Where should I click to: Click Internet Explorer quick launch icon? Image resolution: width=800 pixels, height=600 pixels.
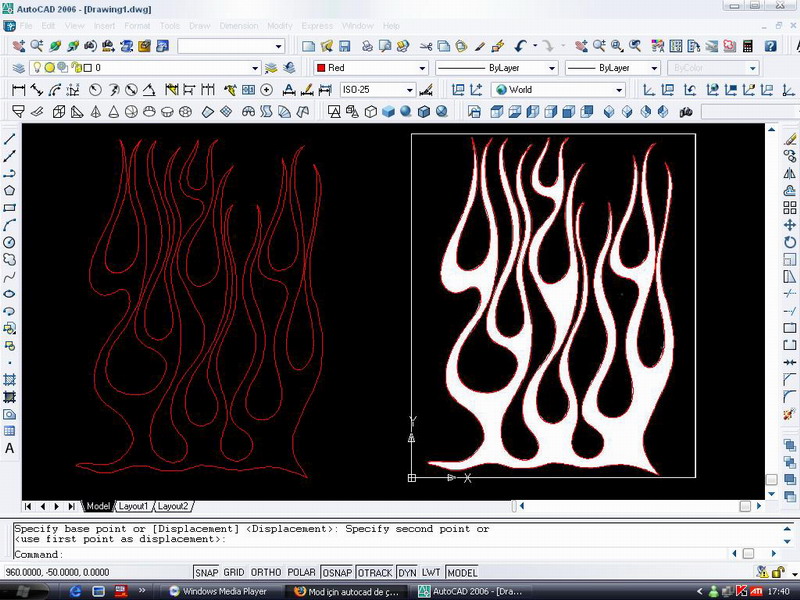pyautogui.click(x=76, y=591)
